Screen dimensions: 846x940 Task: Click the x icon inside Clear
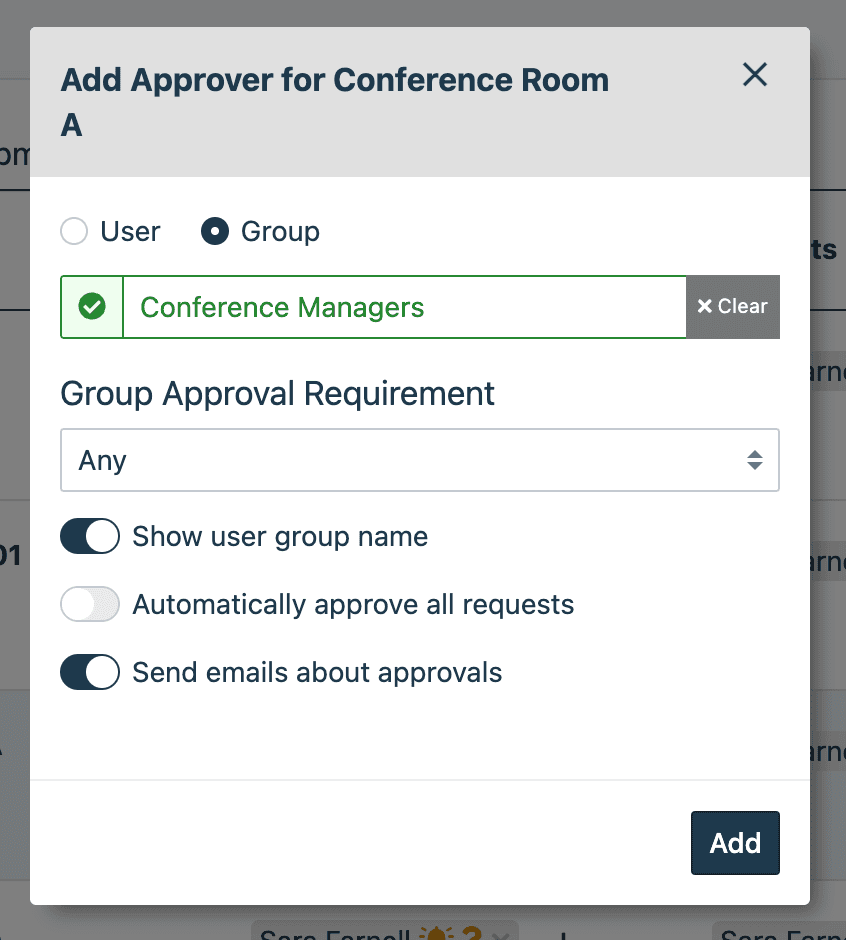click(x=704, y=307)
